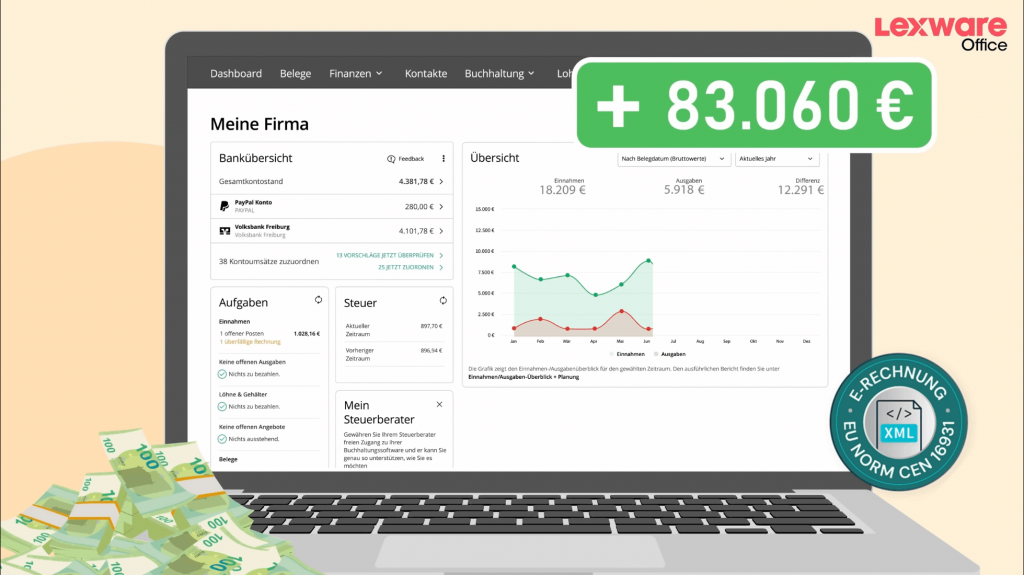This screenshot has width=1024, height=575.
Task: Click the check icon under Keine offenen Ausgaben
Action: coord(222,374)
